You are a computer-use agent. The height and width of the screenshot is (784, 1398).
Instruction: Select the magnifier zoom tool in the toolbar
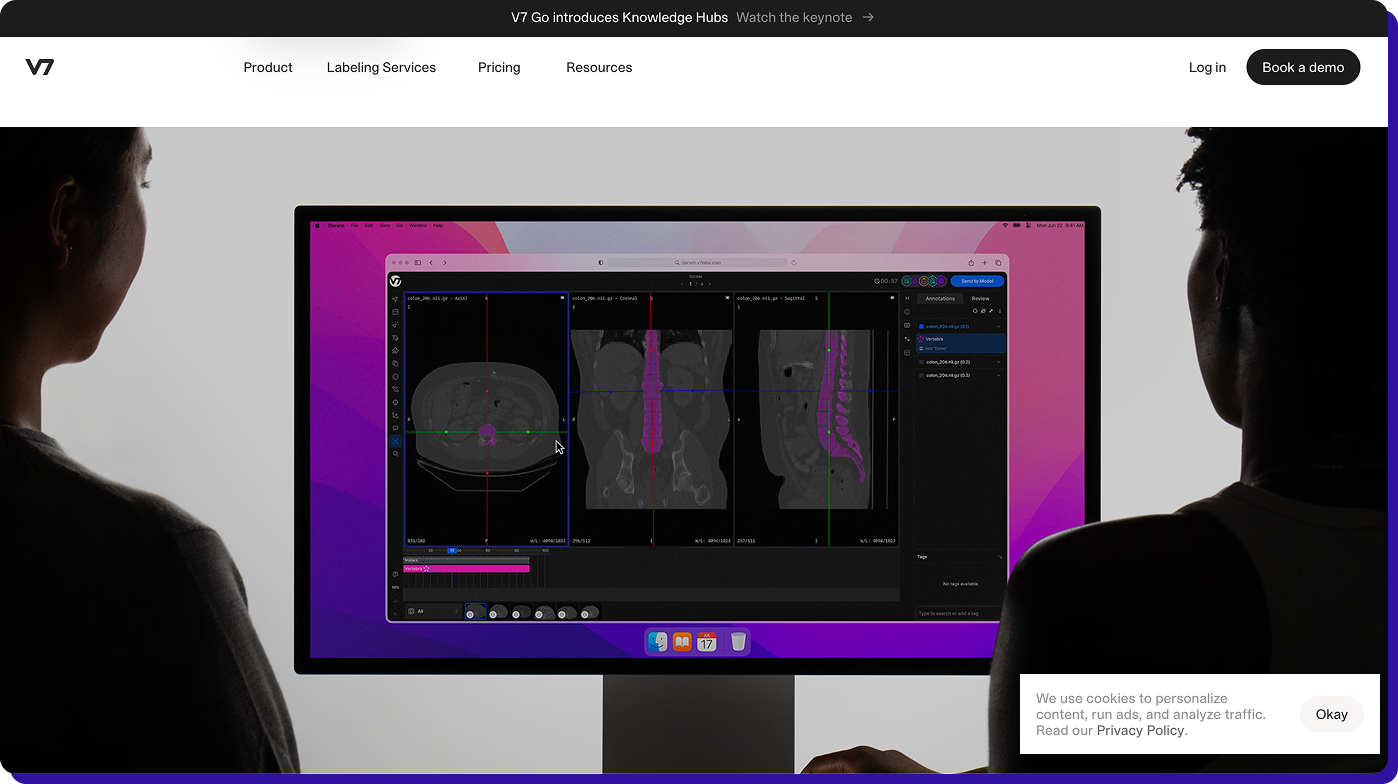(396, 454)
